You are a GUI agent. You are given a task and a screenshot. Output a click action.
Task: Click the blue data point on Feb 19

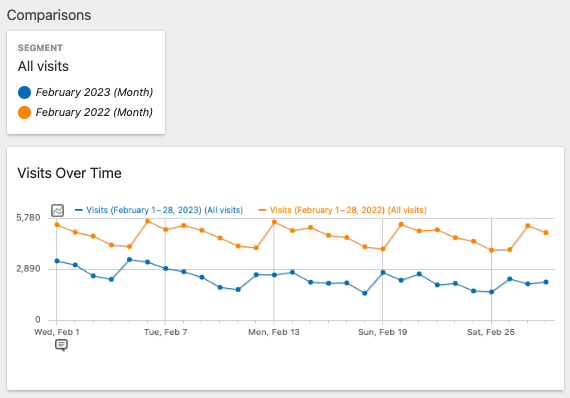(x=383, y=273)
